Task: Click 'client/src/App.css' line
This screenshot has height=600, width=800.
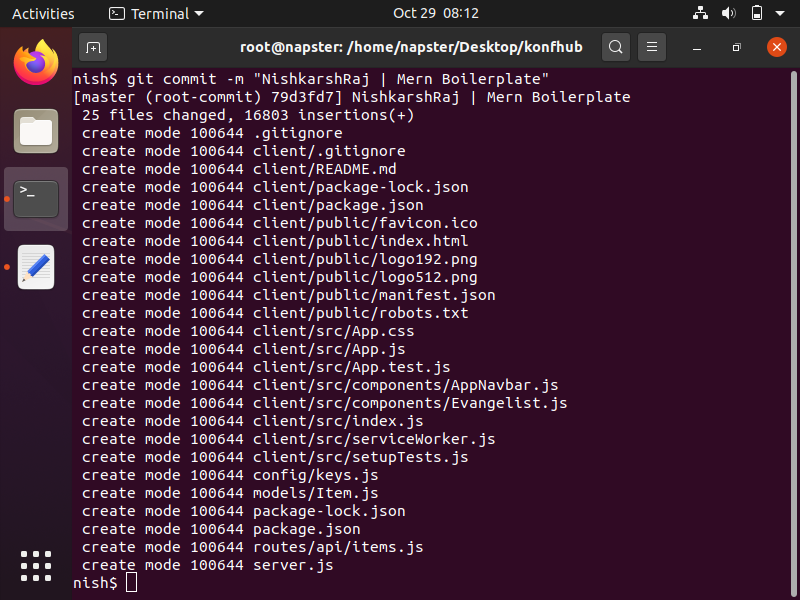Action: (x=248, y=331)
